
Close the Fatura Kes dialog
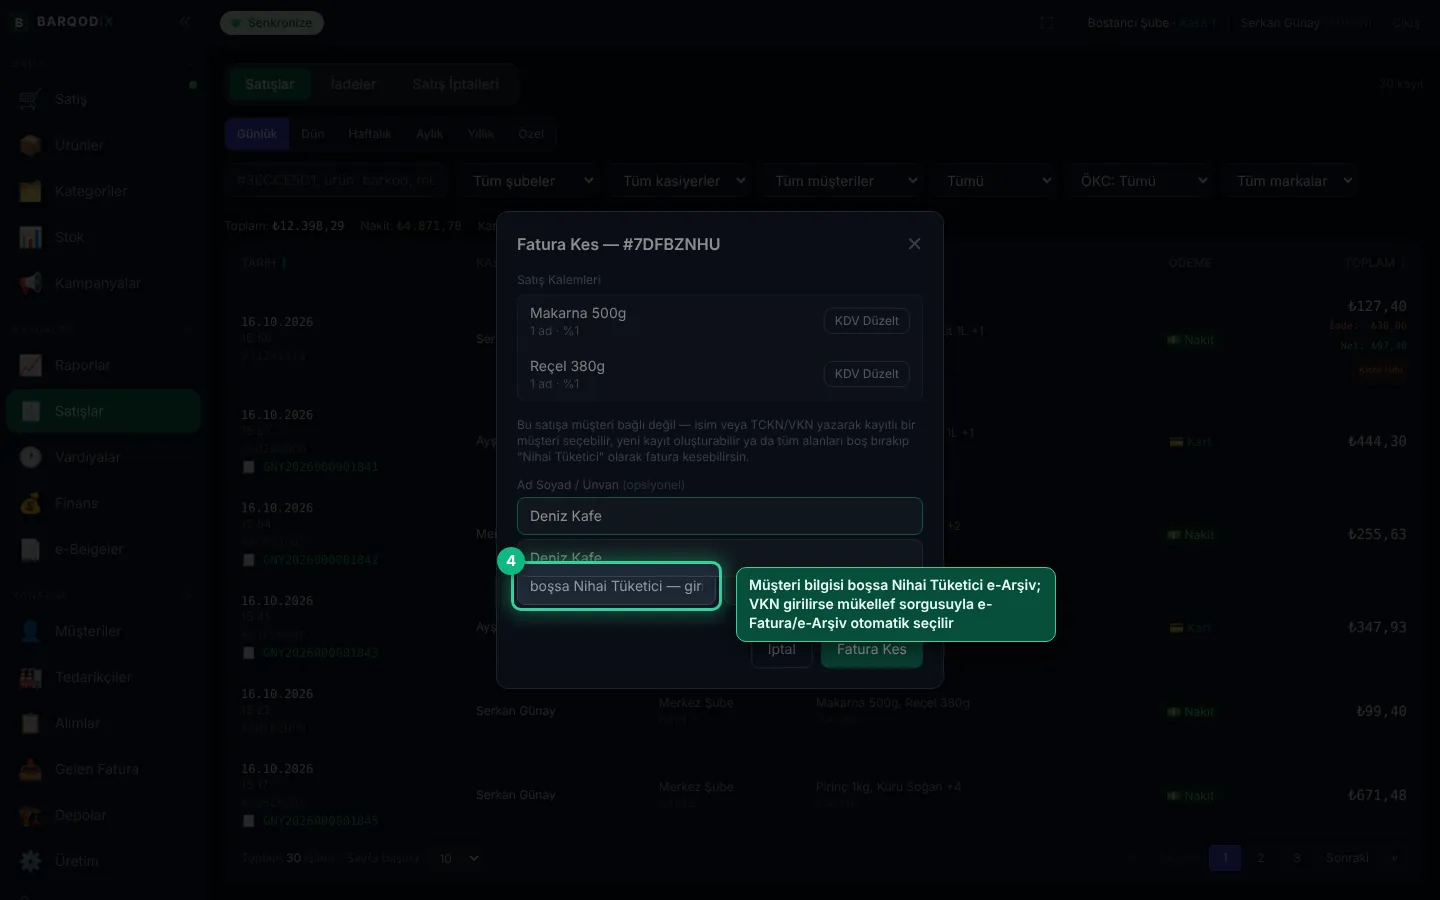tap(914, 244)
